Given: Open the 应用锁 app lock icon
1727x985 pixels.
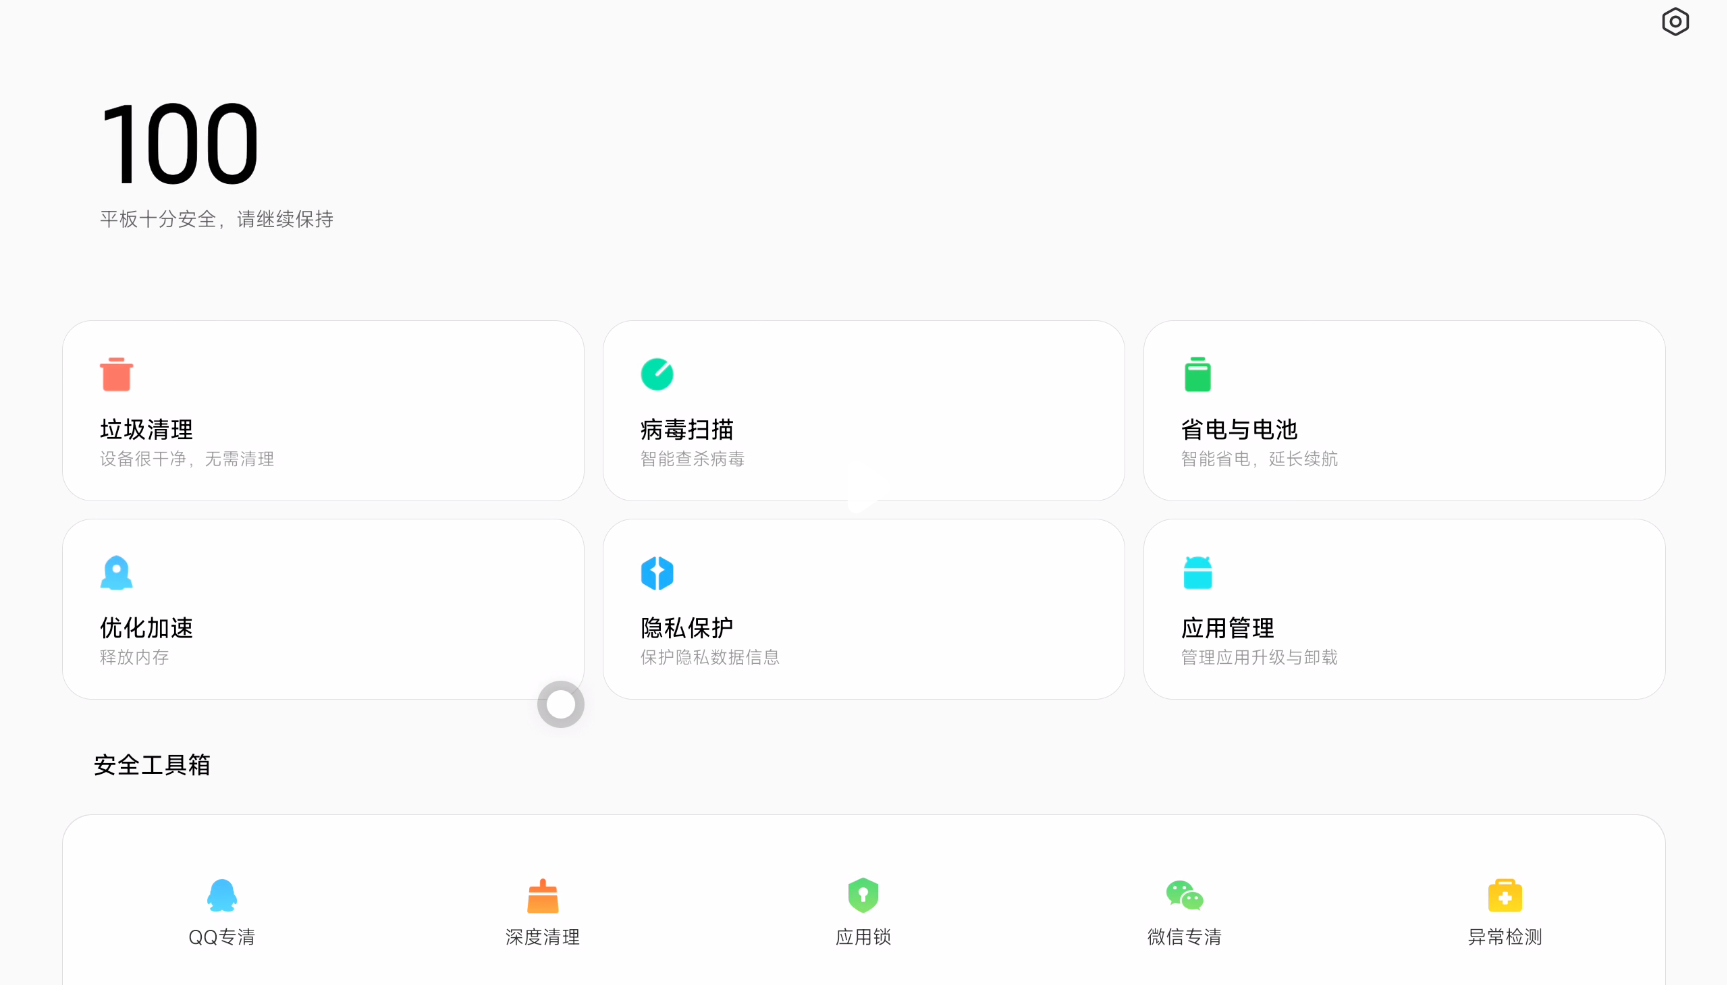Looking at the screenshot, I should click(862, 895).
